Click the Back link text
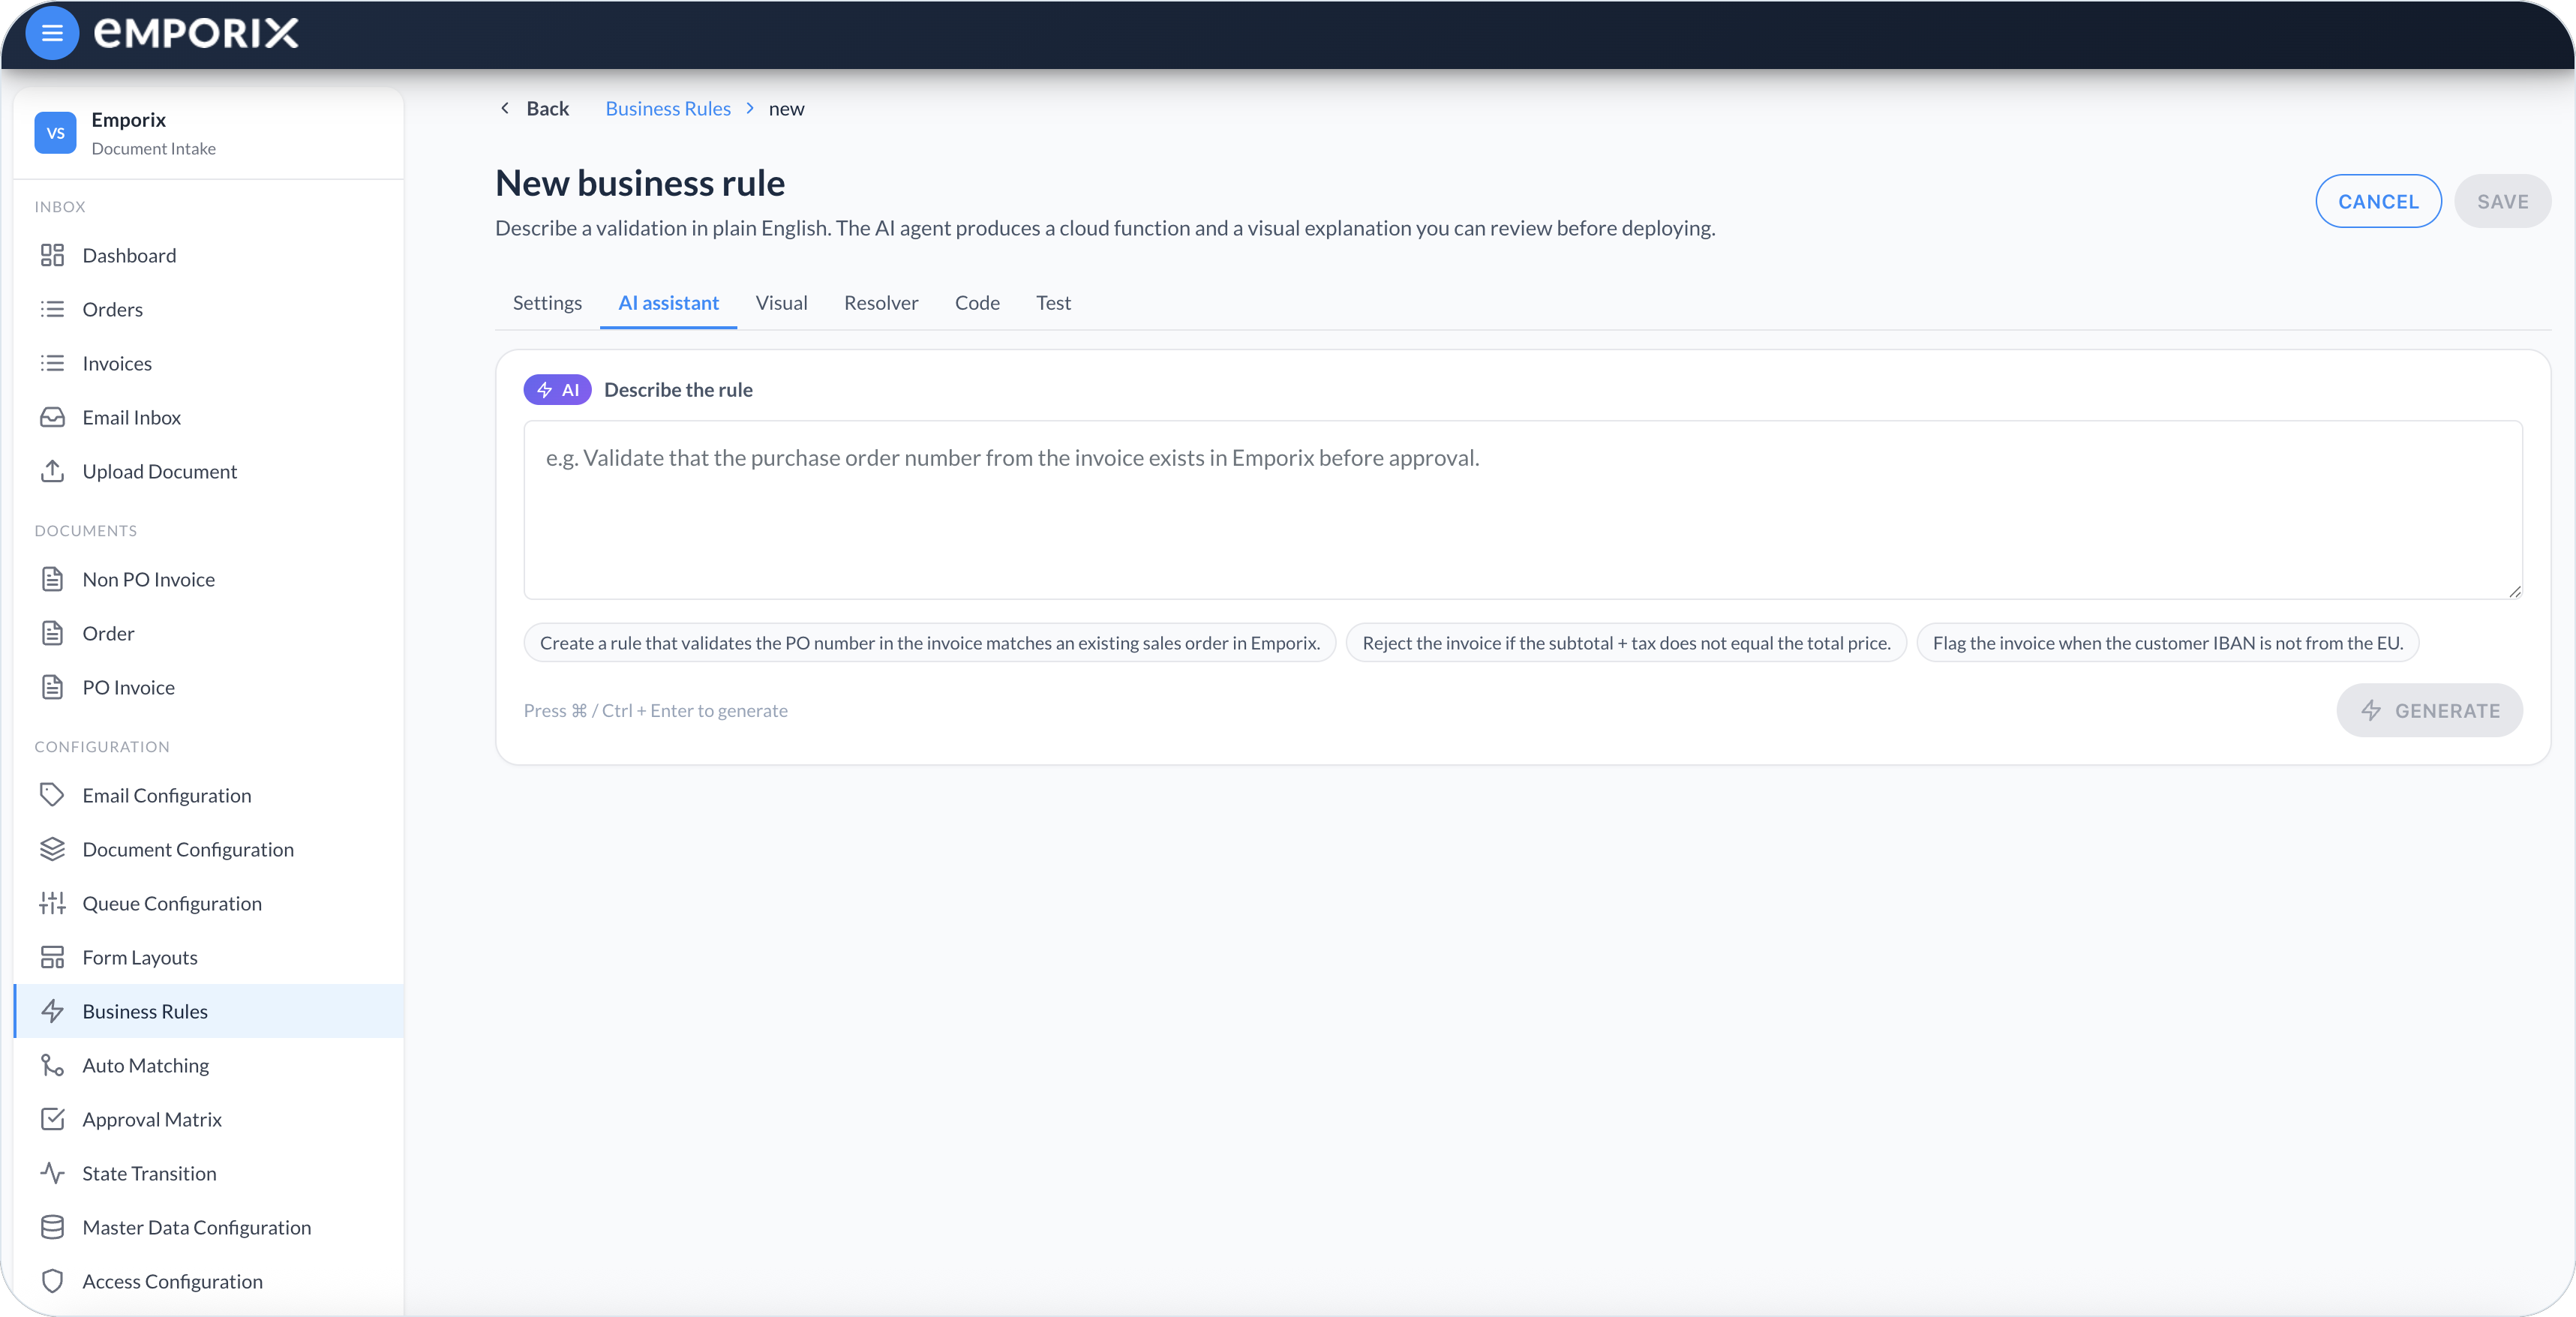 (x=547, y=108)
